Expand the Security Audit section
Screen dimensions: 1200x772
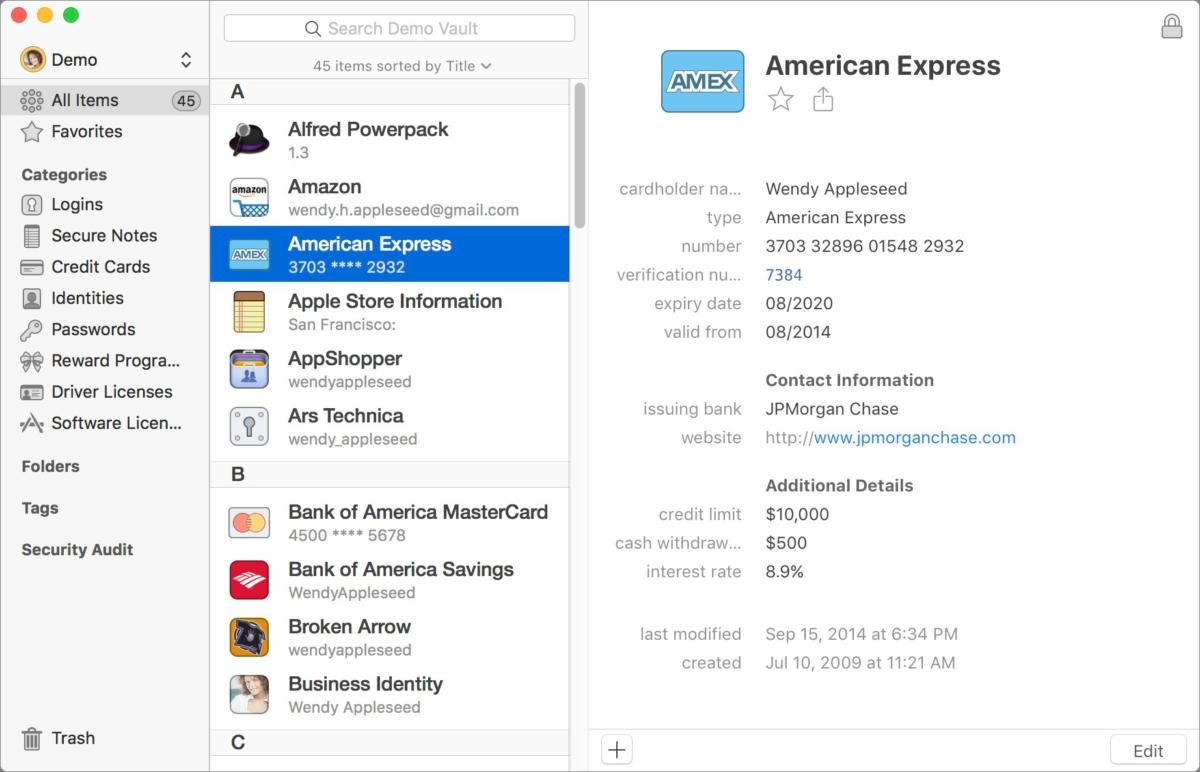pyautogui.click(x=77, y=549)
